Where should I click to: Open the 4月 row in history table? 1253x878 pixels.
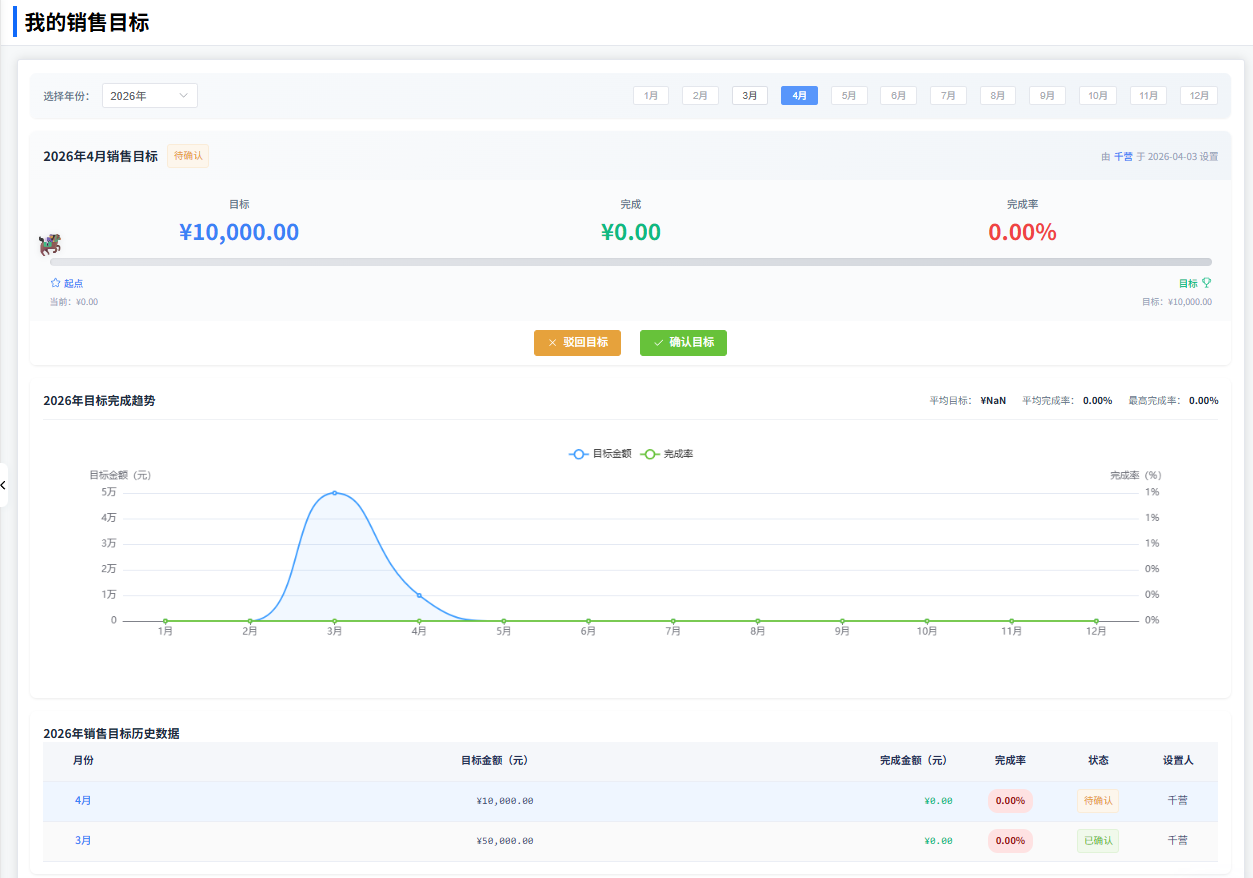[83, 801]
